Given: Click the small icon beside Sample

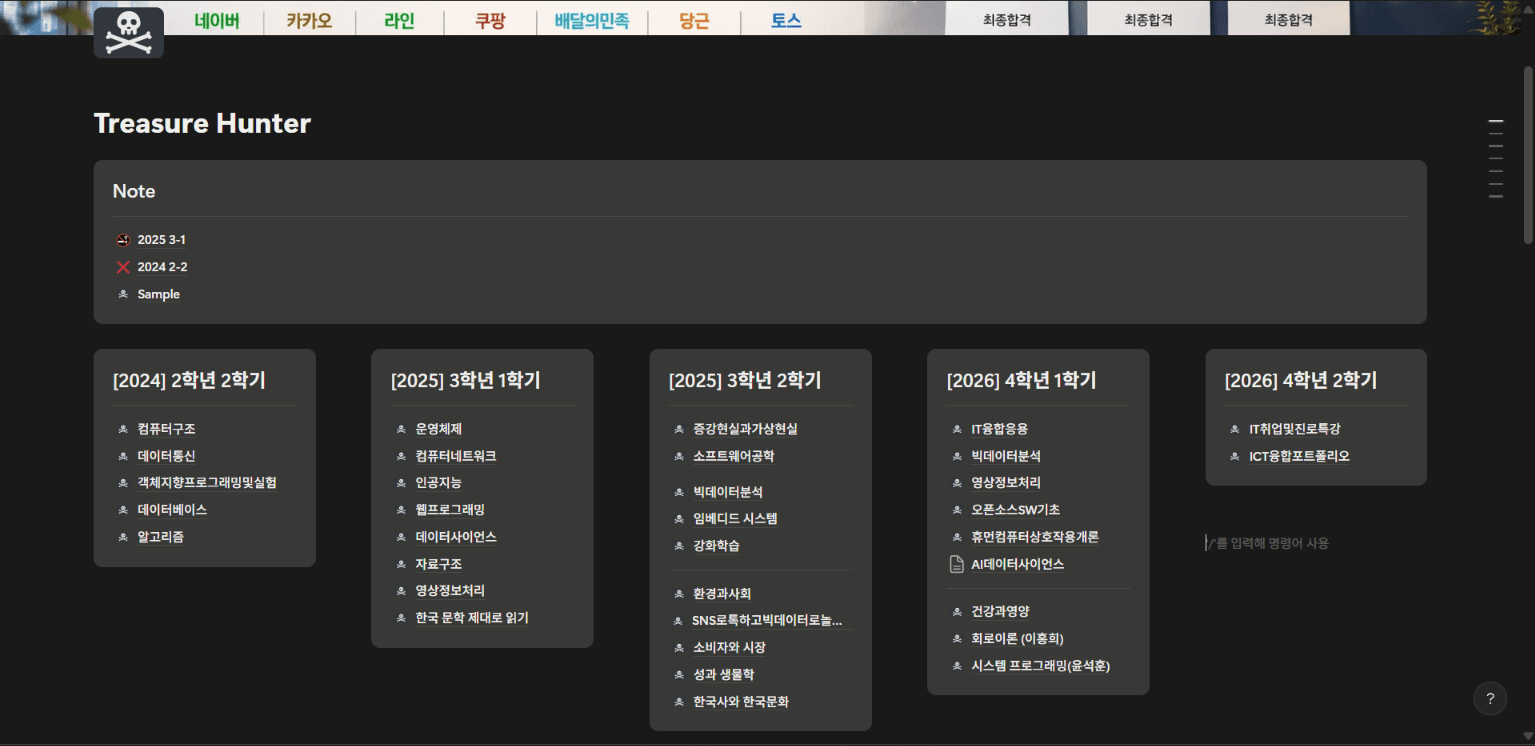Looking at the screenshot, I should (123, 294).
